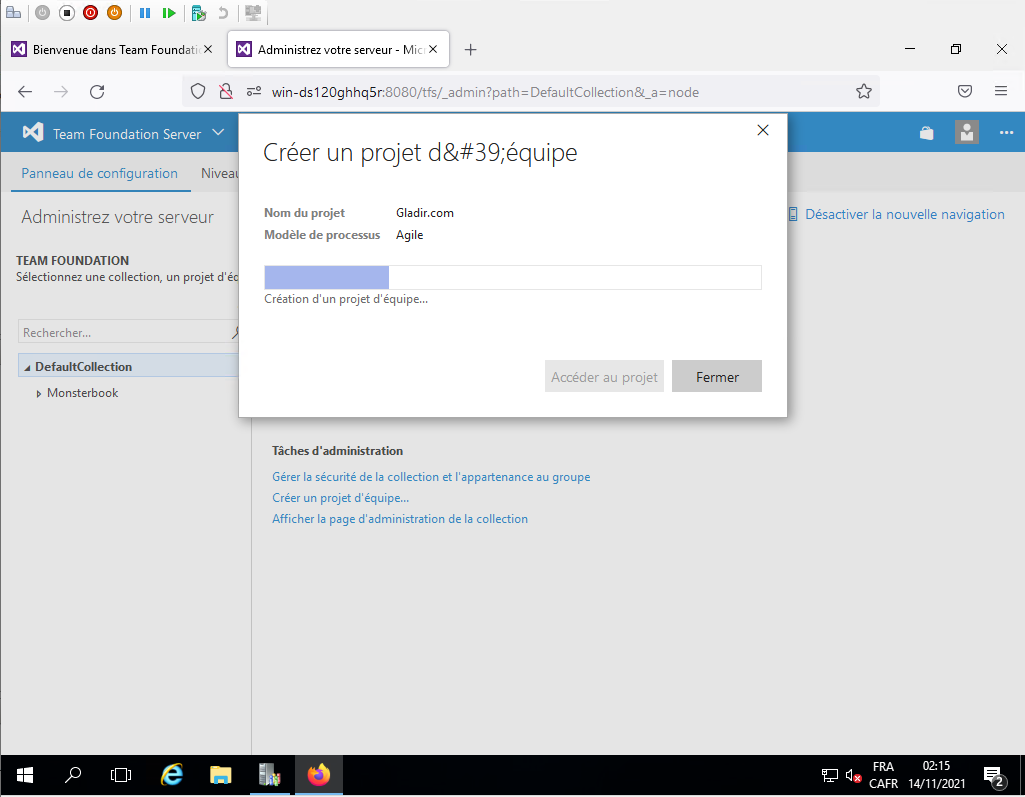Viewport: 1025px width, 797px height.
Task: Collapse the DefaultCollection tree node
Action: 27,368
